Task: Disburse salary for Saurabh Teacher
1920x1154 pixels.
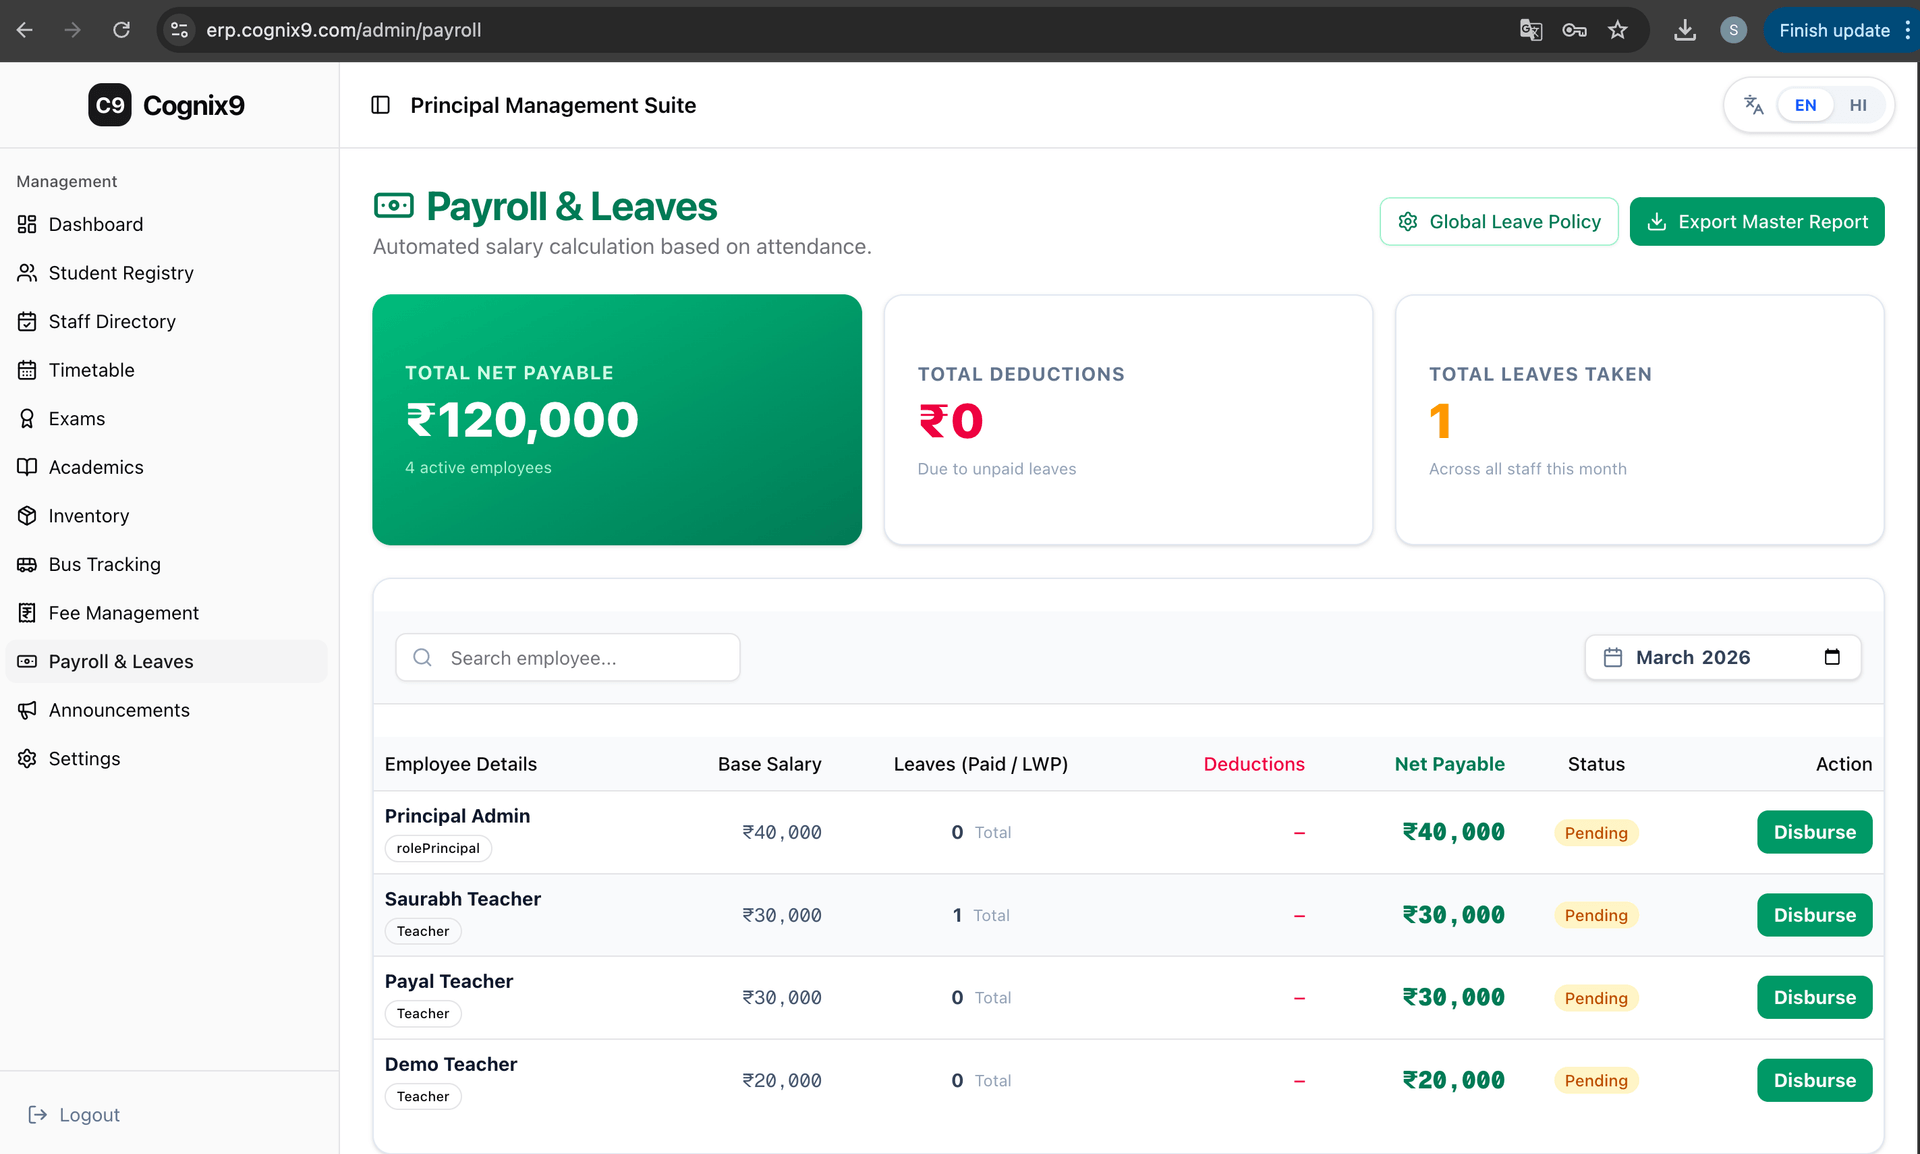Action: coord(1814,915)
